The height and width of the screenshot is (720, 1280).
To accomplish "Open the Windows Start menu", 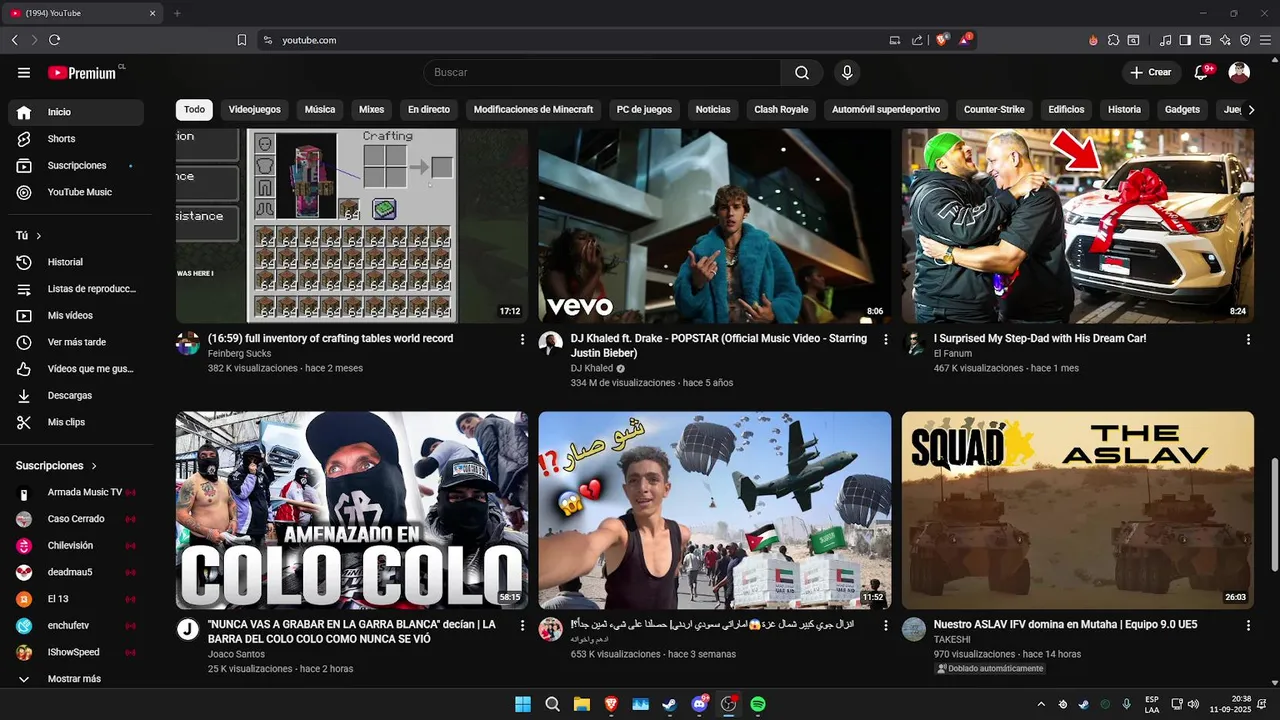I will [523, 704].
